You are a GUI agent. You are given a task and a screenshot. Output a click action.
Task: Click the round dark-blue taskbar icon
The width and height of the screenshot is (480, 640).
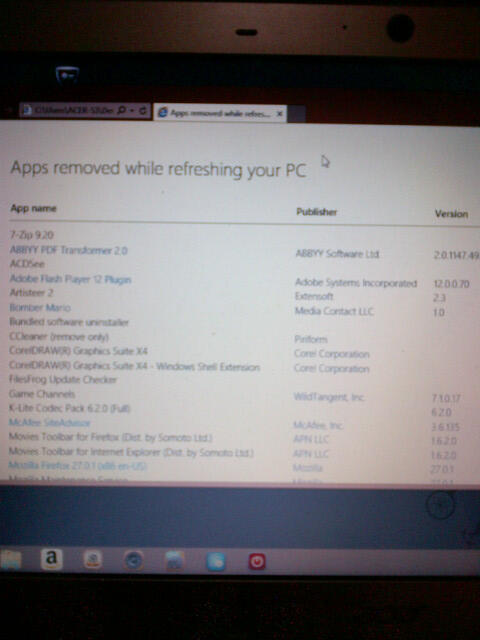pos(133,560)
